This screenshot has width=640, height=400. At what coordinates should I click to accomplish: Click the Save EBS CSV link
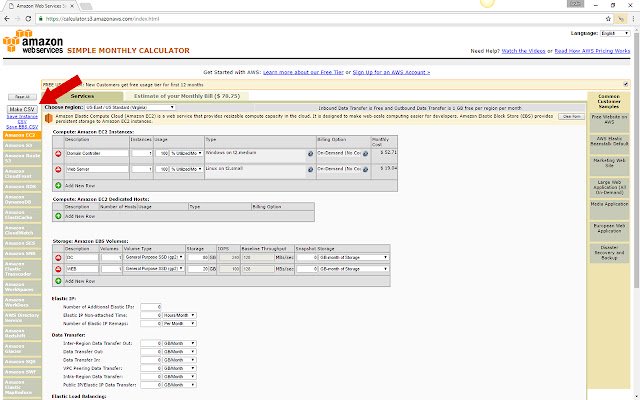tap(22, 127)
